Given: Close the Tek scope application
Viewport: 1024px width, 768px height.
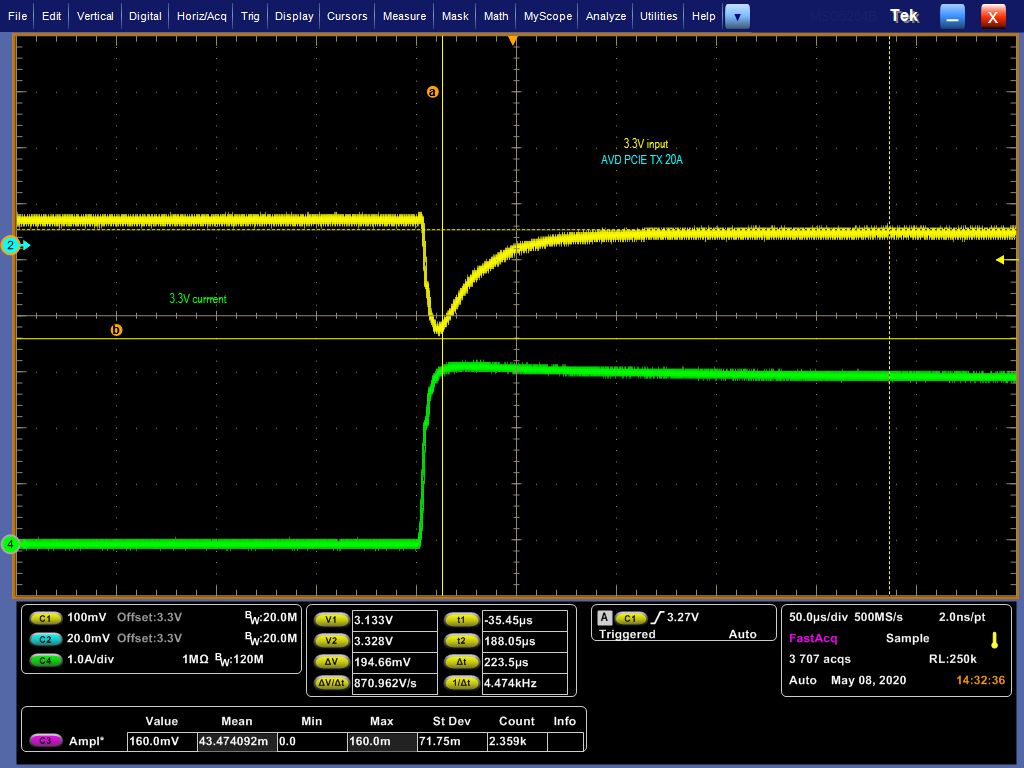Looking at the screenshot, I should (993, 16).
